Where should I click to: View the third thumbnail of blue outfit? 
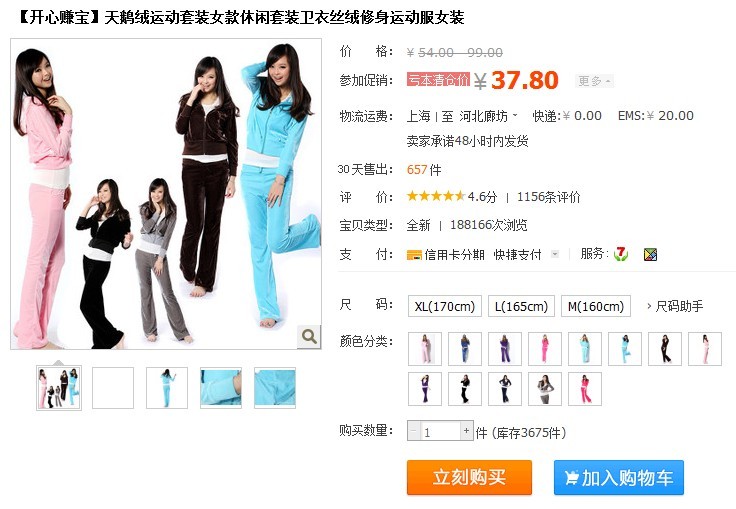tap(167, 388)
